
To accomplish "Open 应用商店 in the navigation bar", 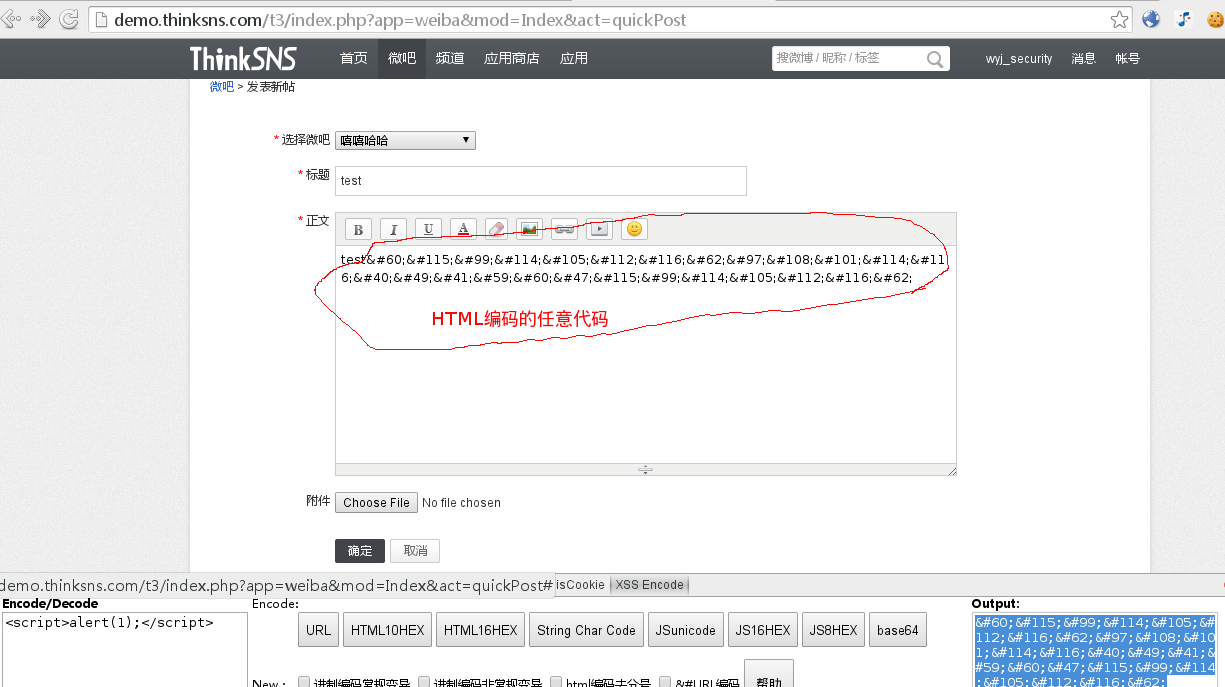I will click(512, 59).
